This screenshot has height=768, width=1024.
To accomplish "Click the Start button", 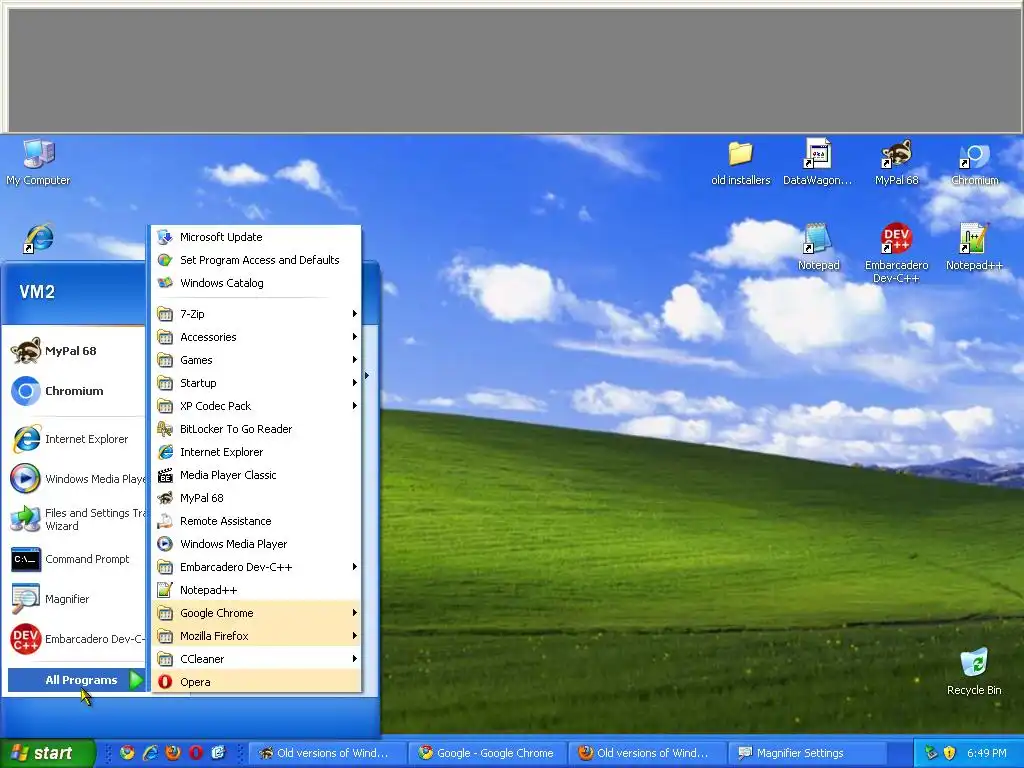I will pos(47,753).
